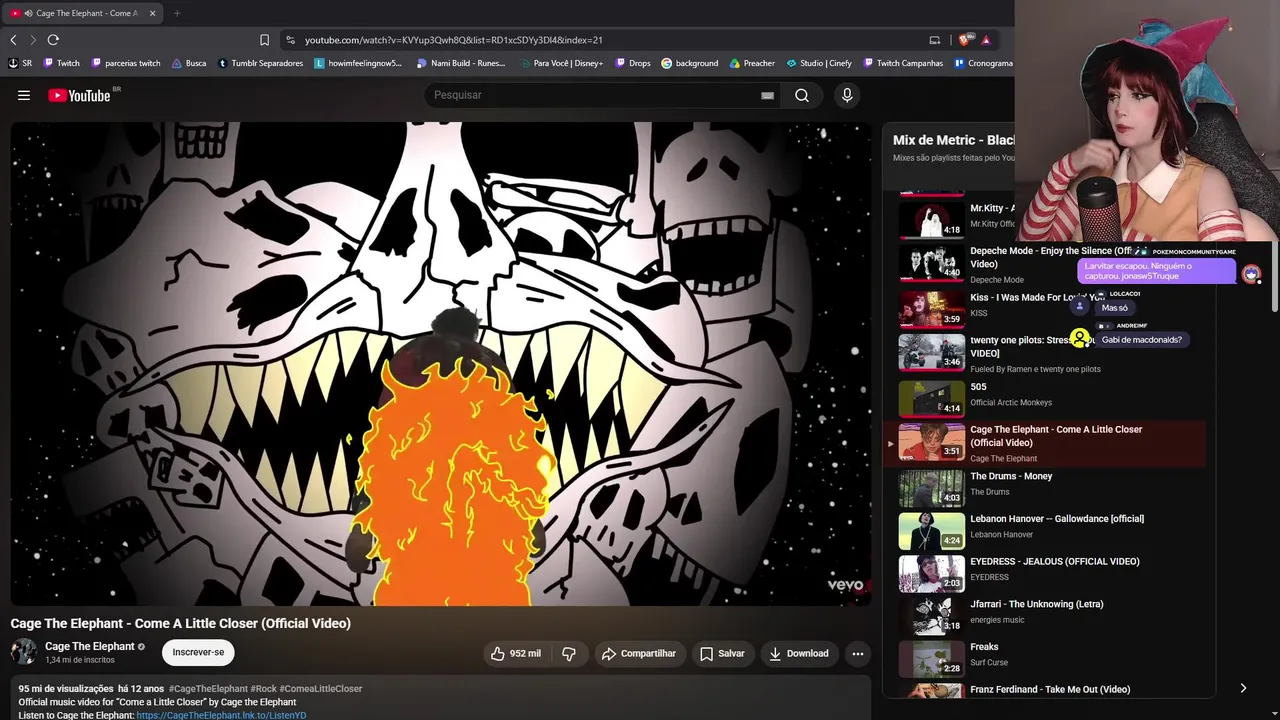The image size is (1280, 720).
Task: Open the Busca bookmark
Action: [x=189, y=63]
